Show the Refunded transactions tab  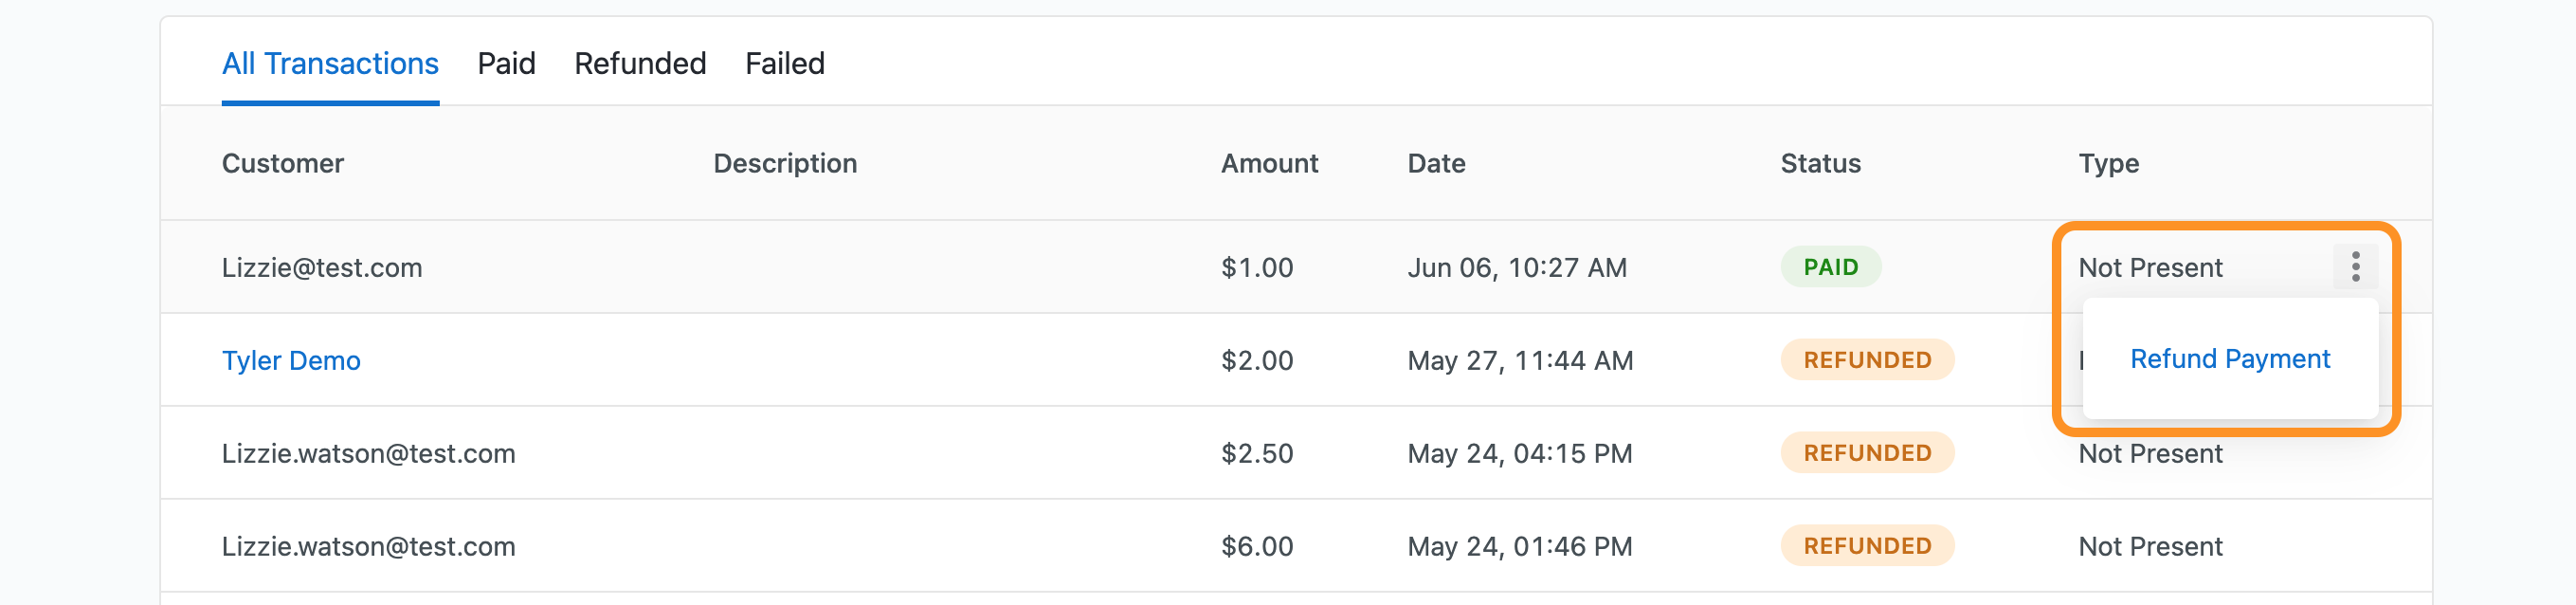(x=640, y=64)
